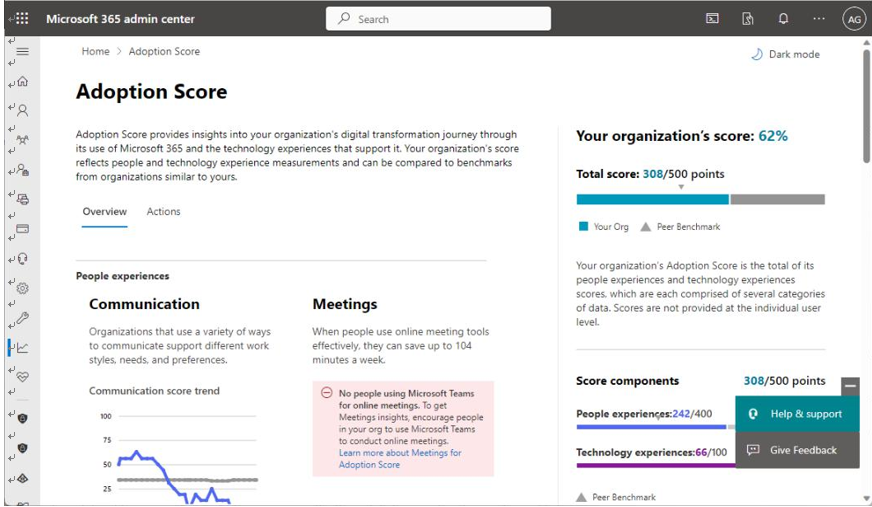The height and width of the screenshot is (507, 872).
Task: Click the Meetings heading
Action: [345, 304]
